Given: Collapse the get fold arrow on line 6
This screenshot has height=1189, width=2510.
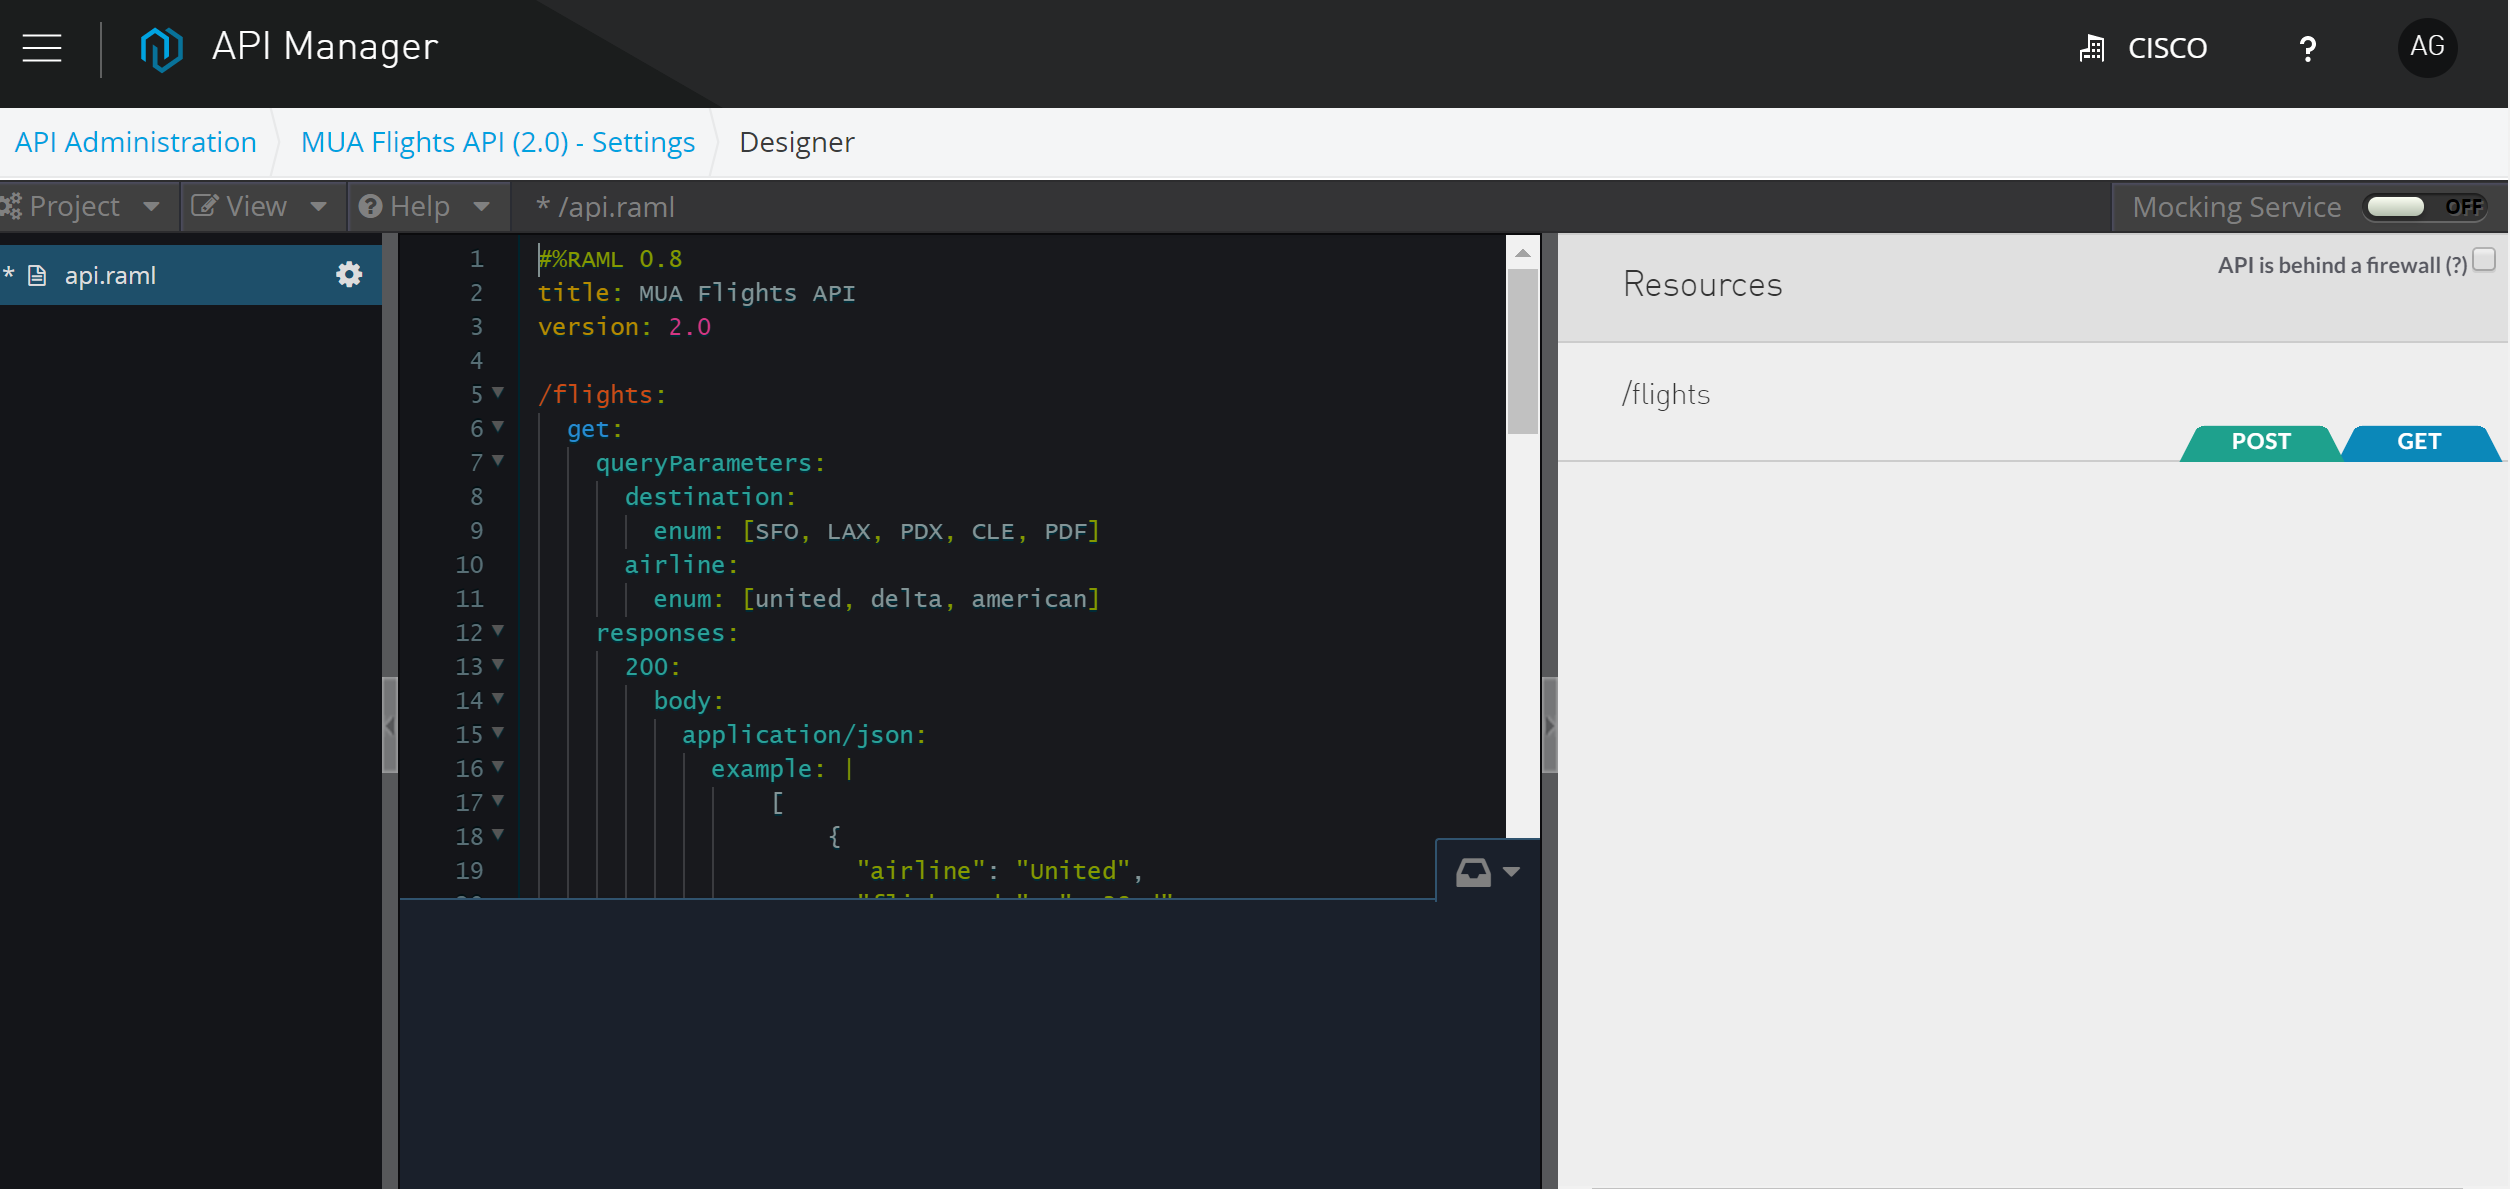Looking at the screenshot, I should coord(498,427).
